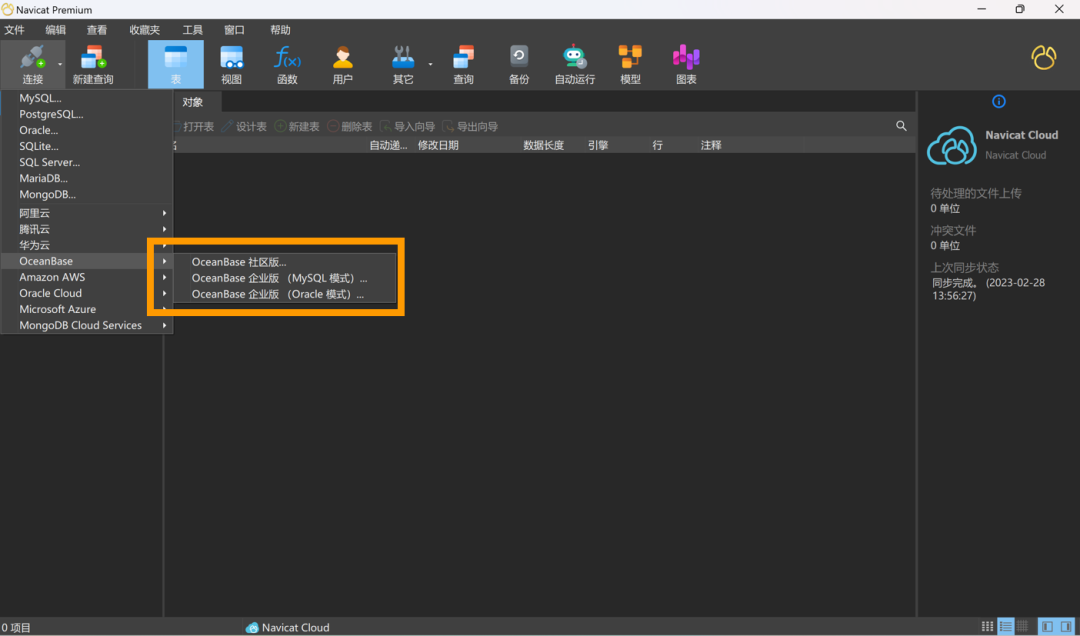Select the OceanBase menu item
Screen dimensions: 1080x636
click(x=87, y=261)
